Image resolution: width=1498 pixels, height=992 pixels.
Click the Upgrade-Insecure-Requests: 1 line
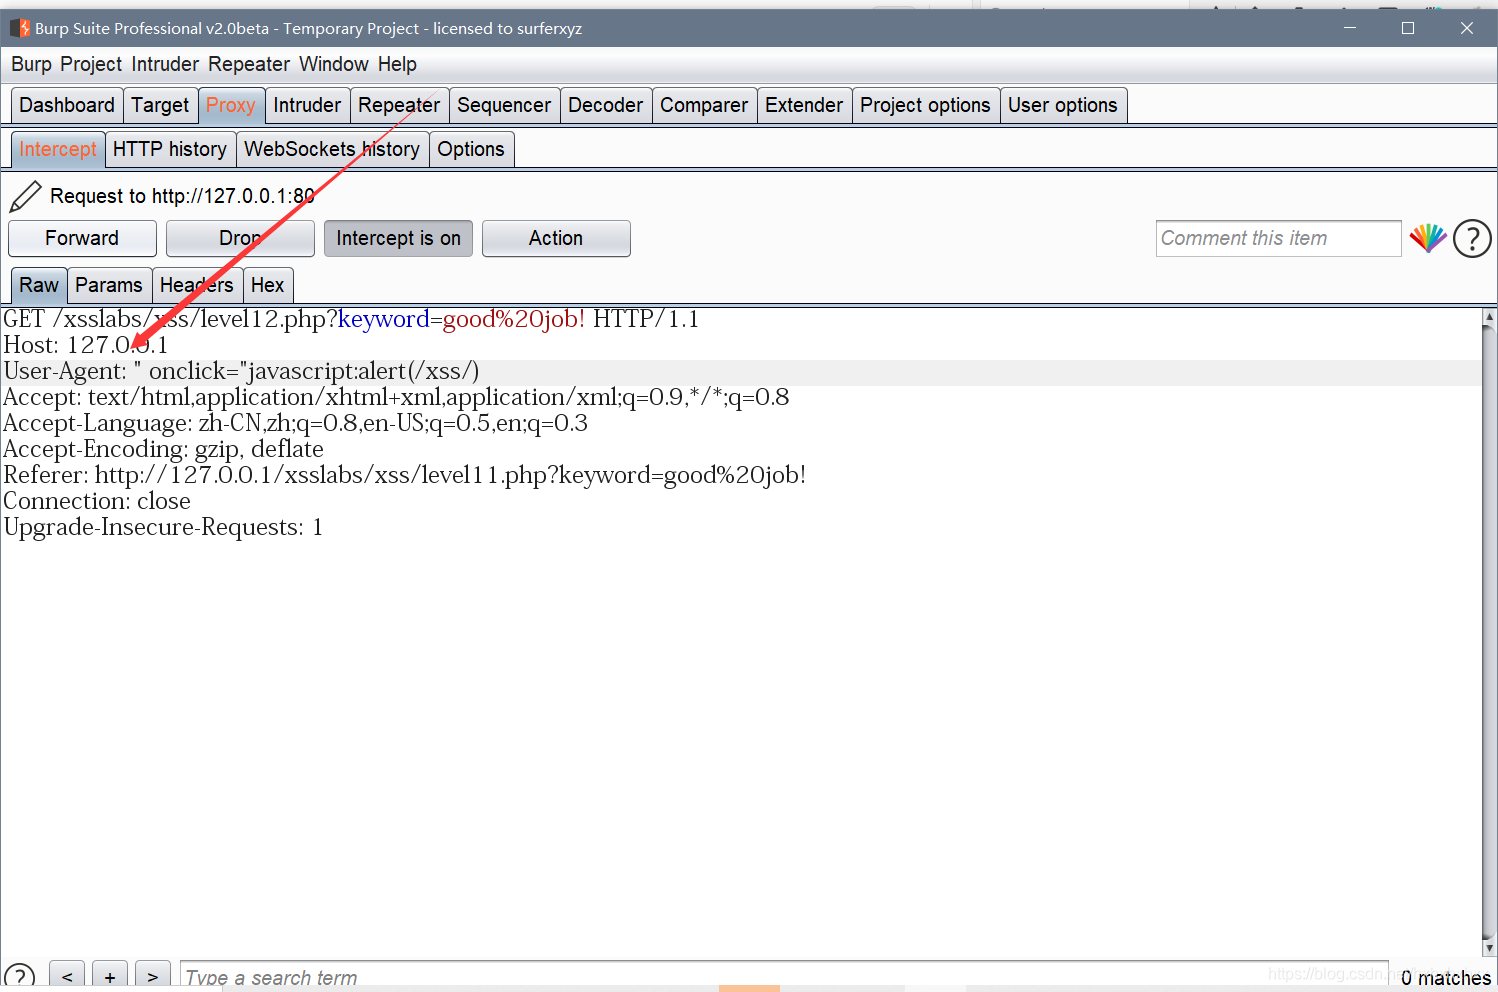pyautogui.click(x=164, y=527)
